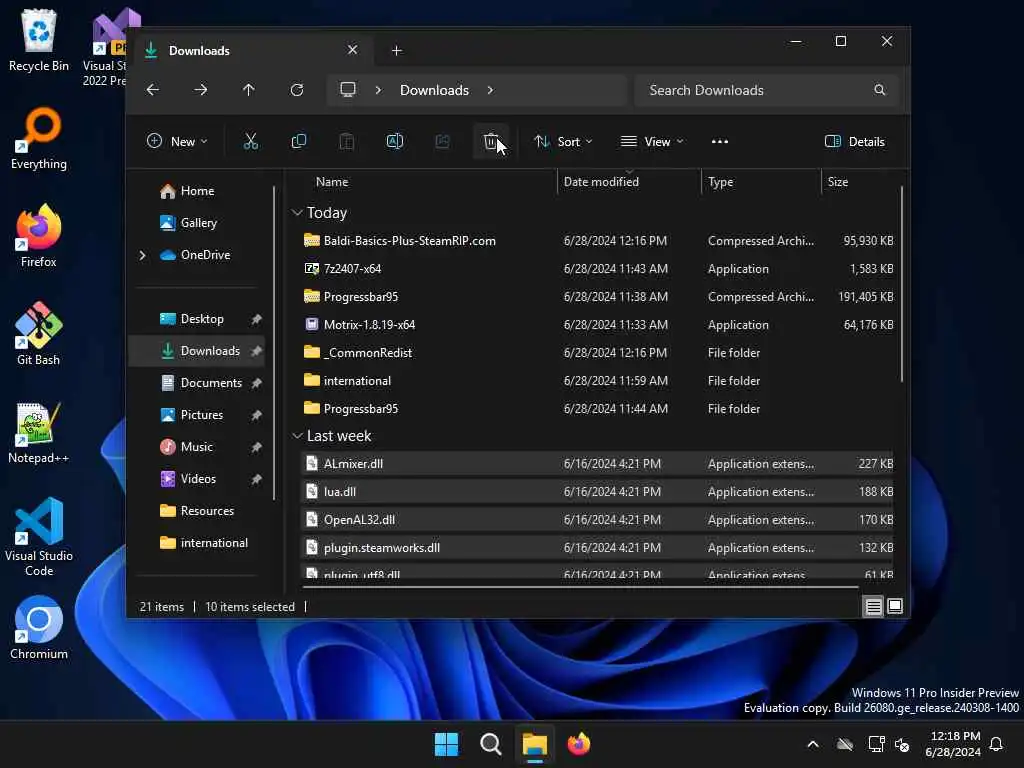Select the plugin.steamworks.dll file

[x=597, y=548]
